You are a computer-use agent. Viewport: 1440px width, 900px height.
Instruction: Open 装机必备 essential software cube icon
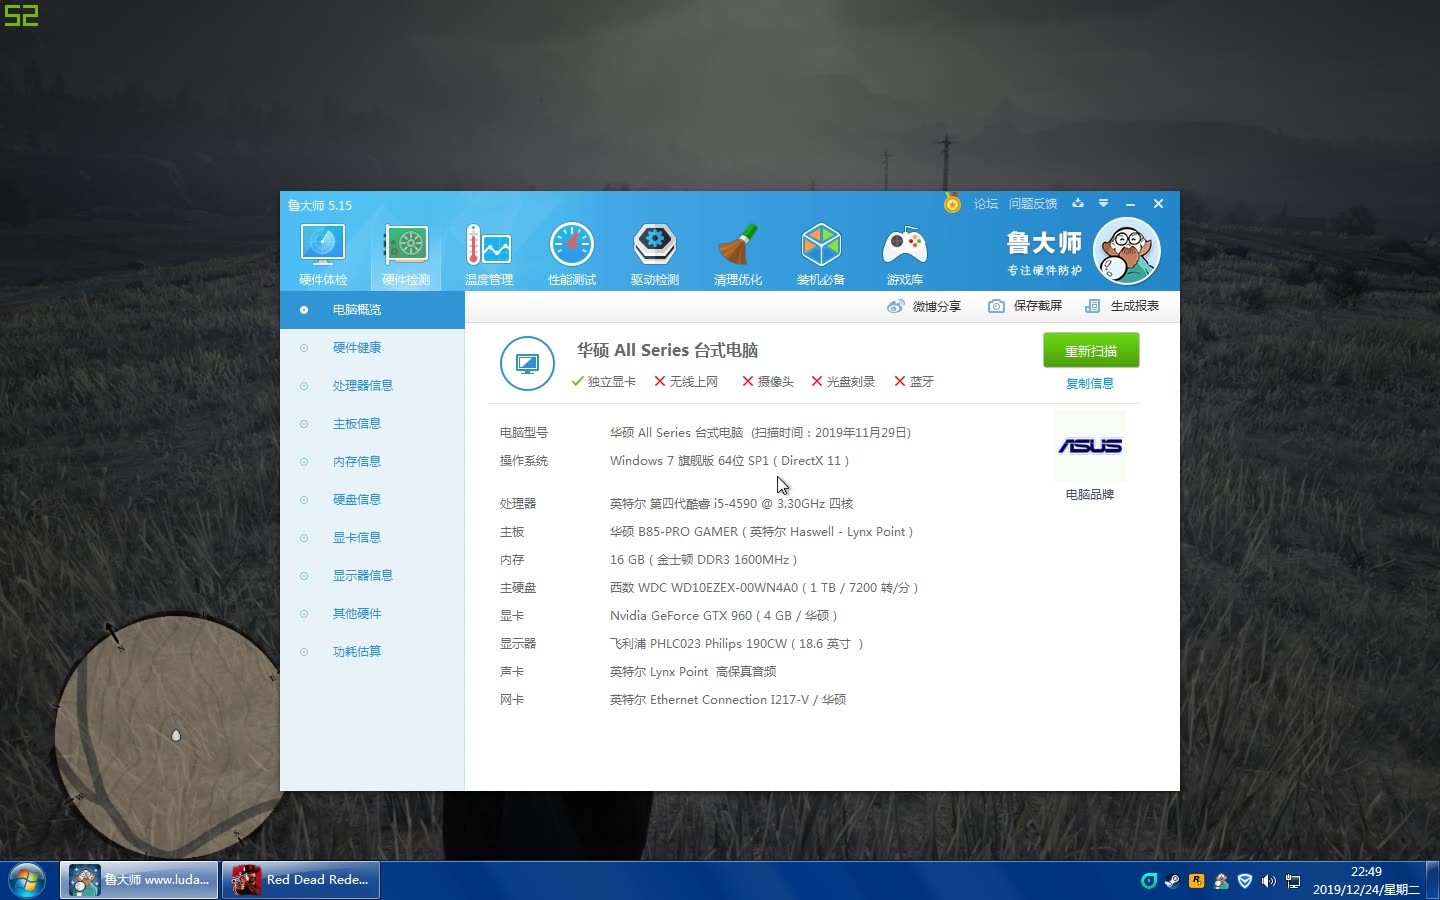(x=821, y=254)
